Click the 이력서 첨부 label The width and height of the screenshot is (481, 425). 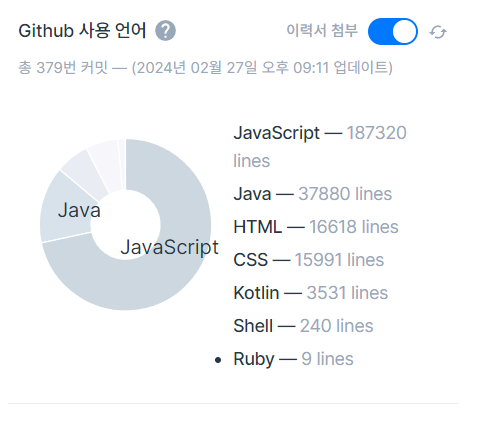tap(322, 30)
